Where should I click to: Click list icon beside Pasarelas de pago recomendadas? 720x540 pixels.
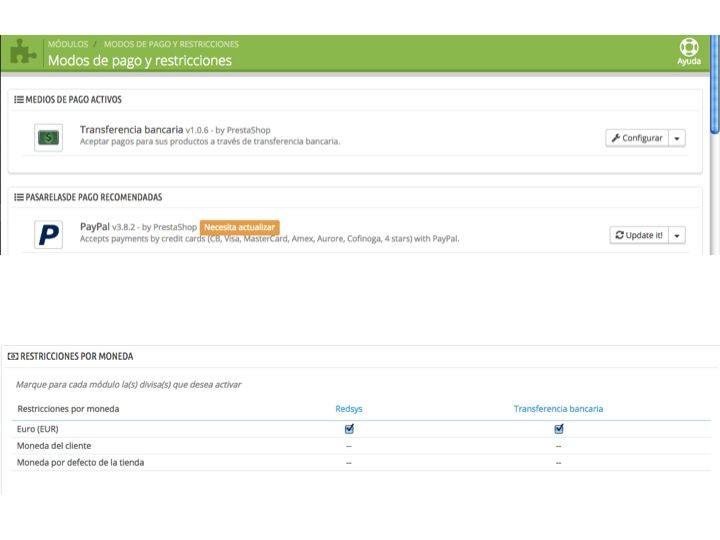point(19,197)
